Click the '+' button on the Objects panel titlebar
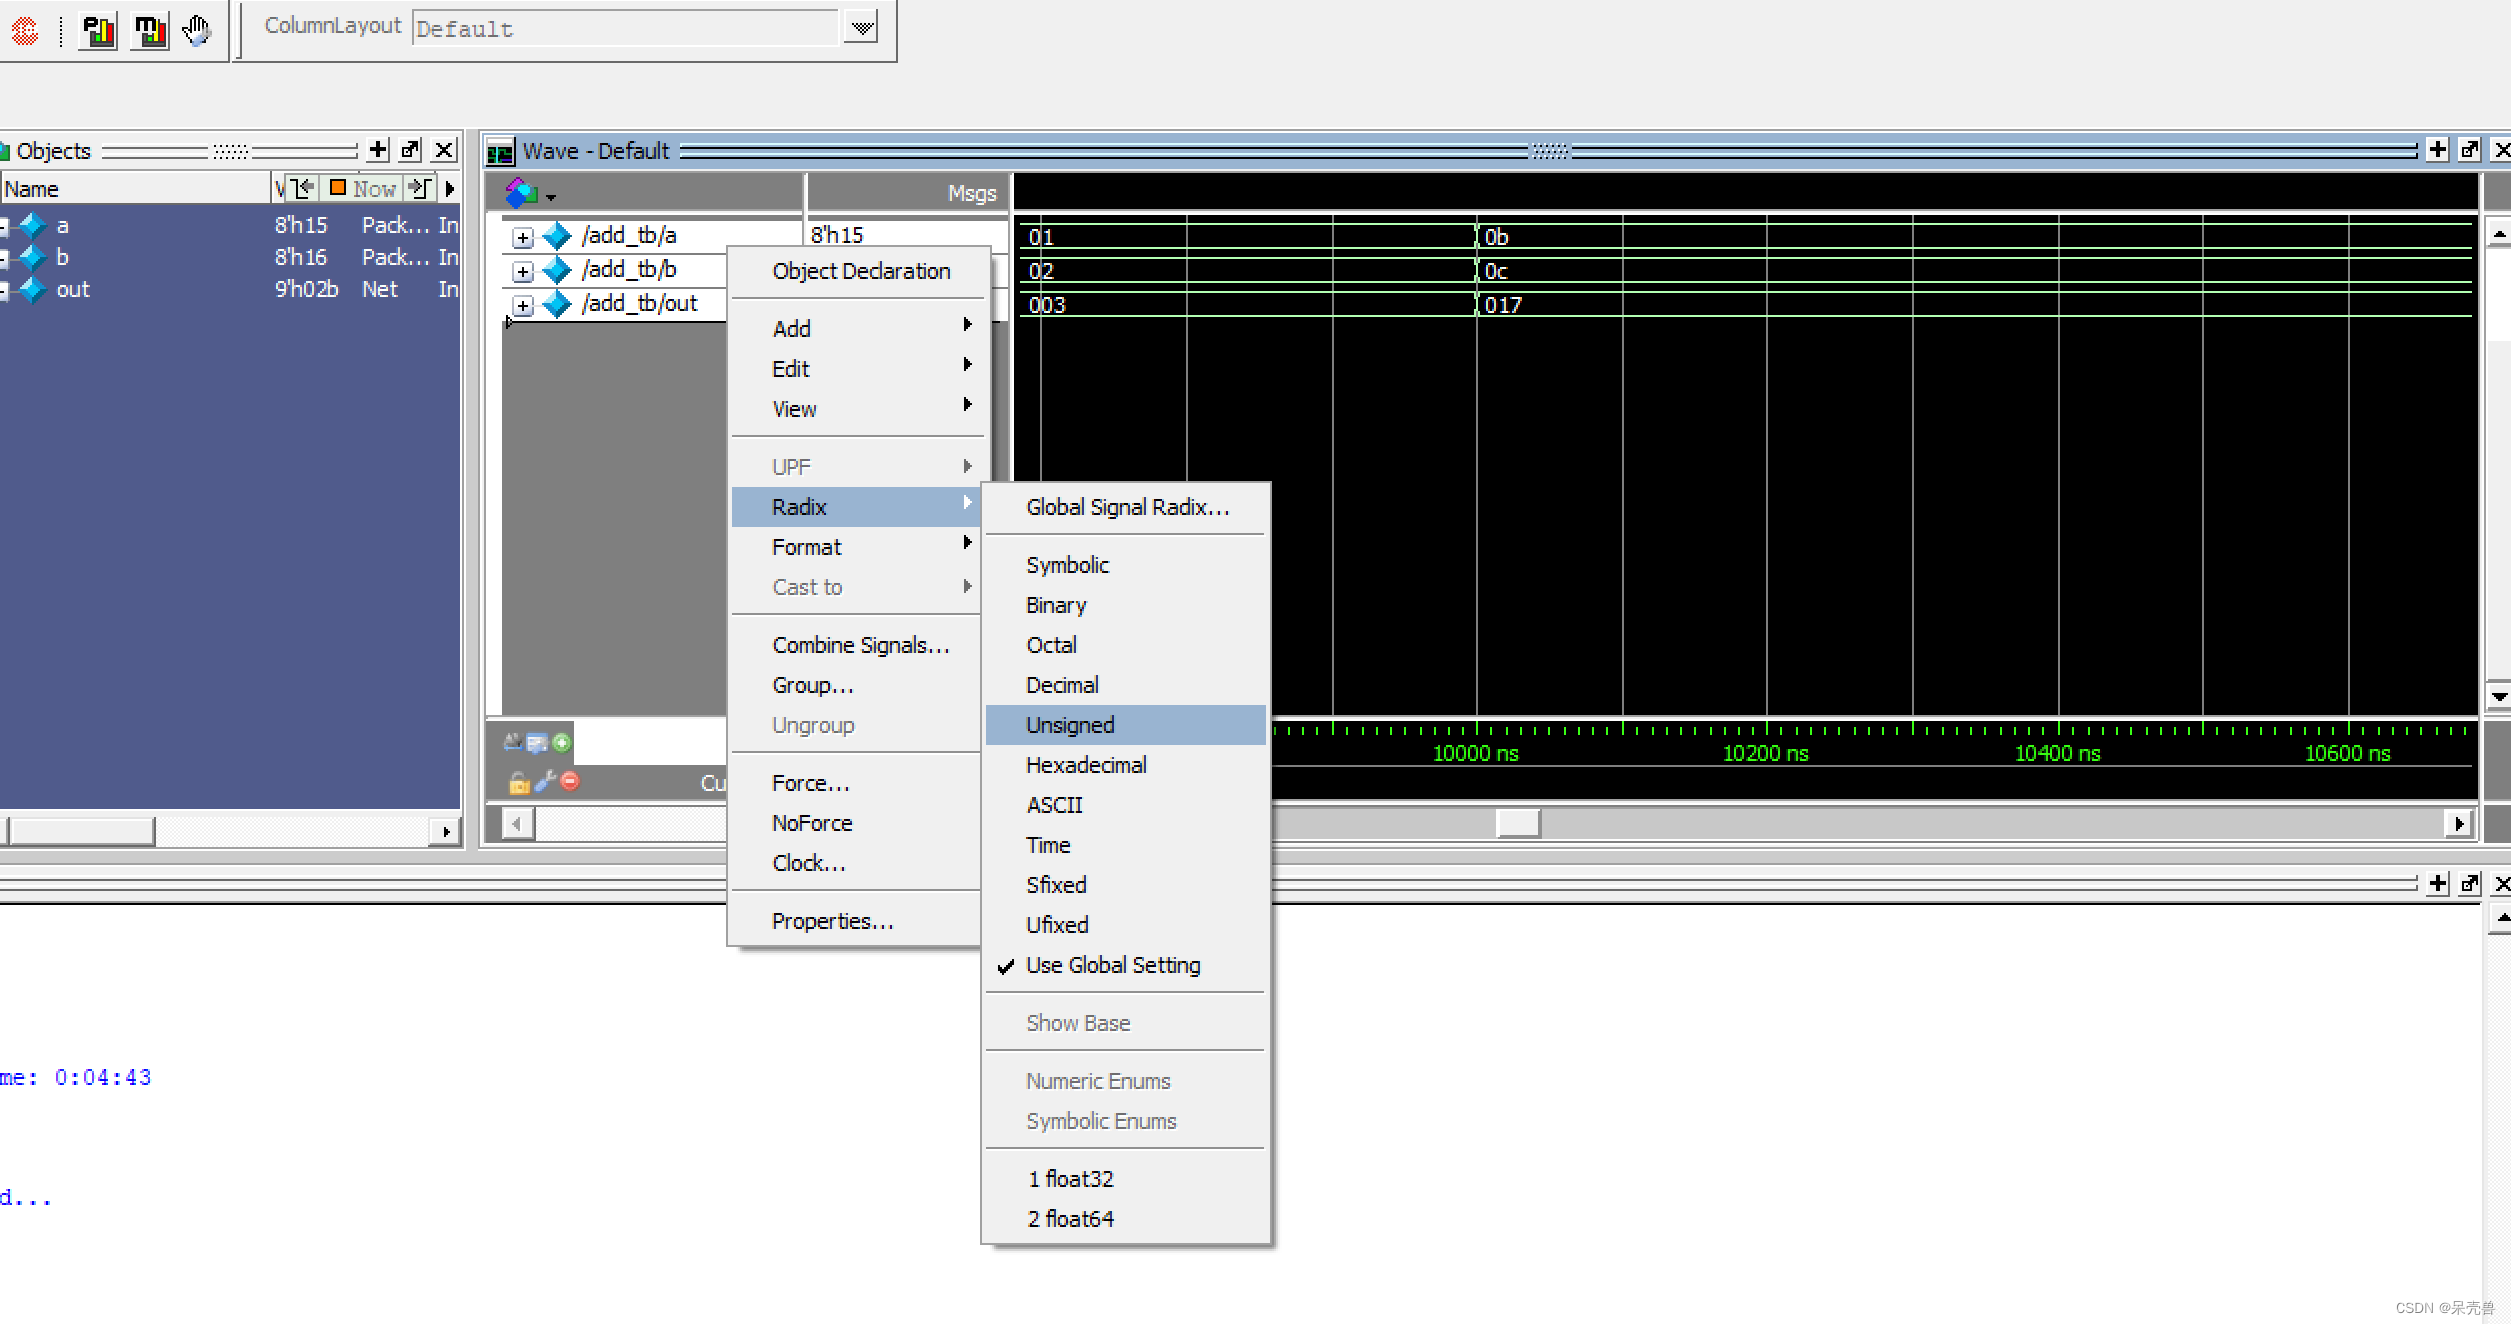The width and height of the screenshot is (2511, 1324). point(377,149)
